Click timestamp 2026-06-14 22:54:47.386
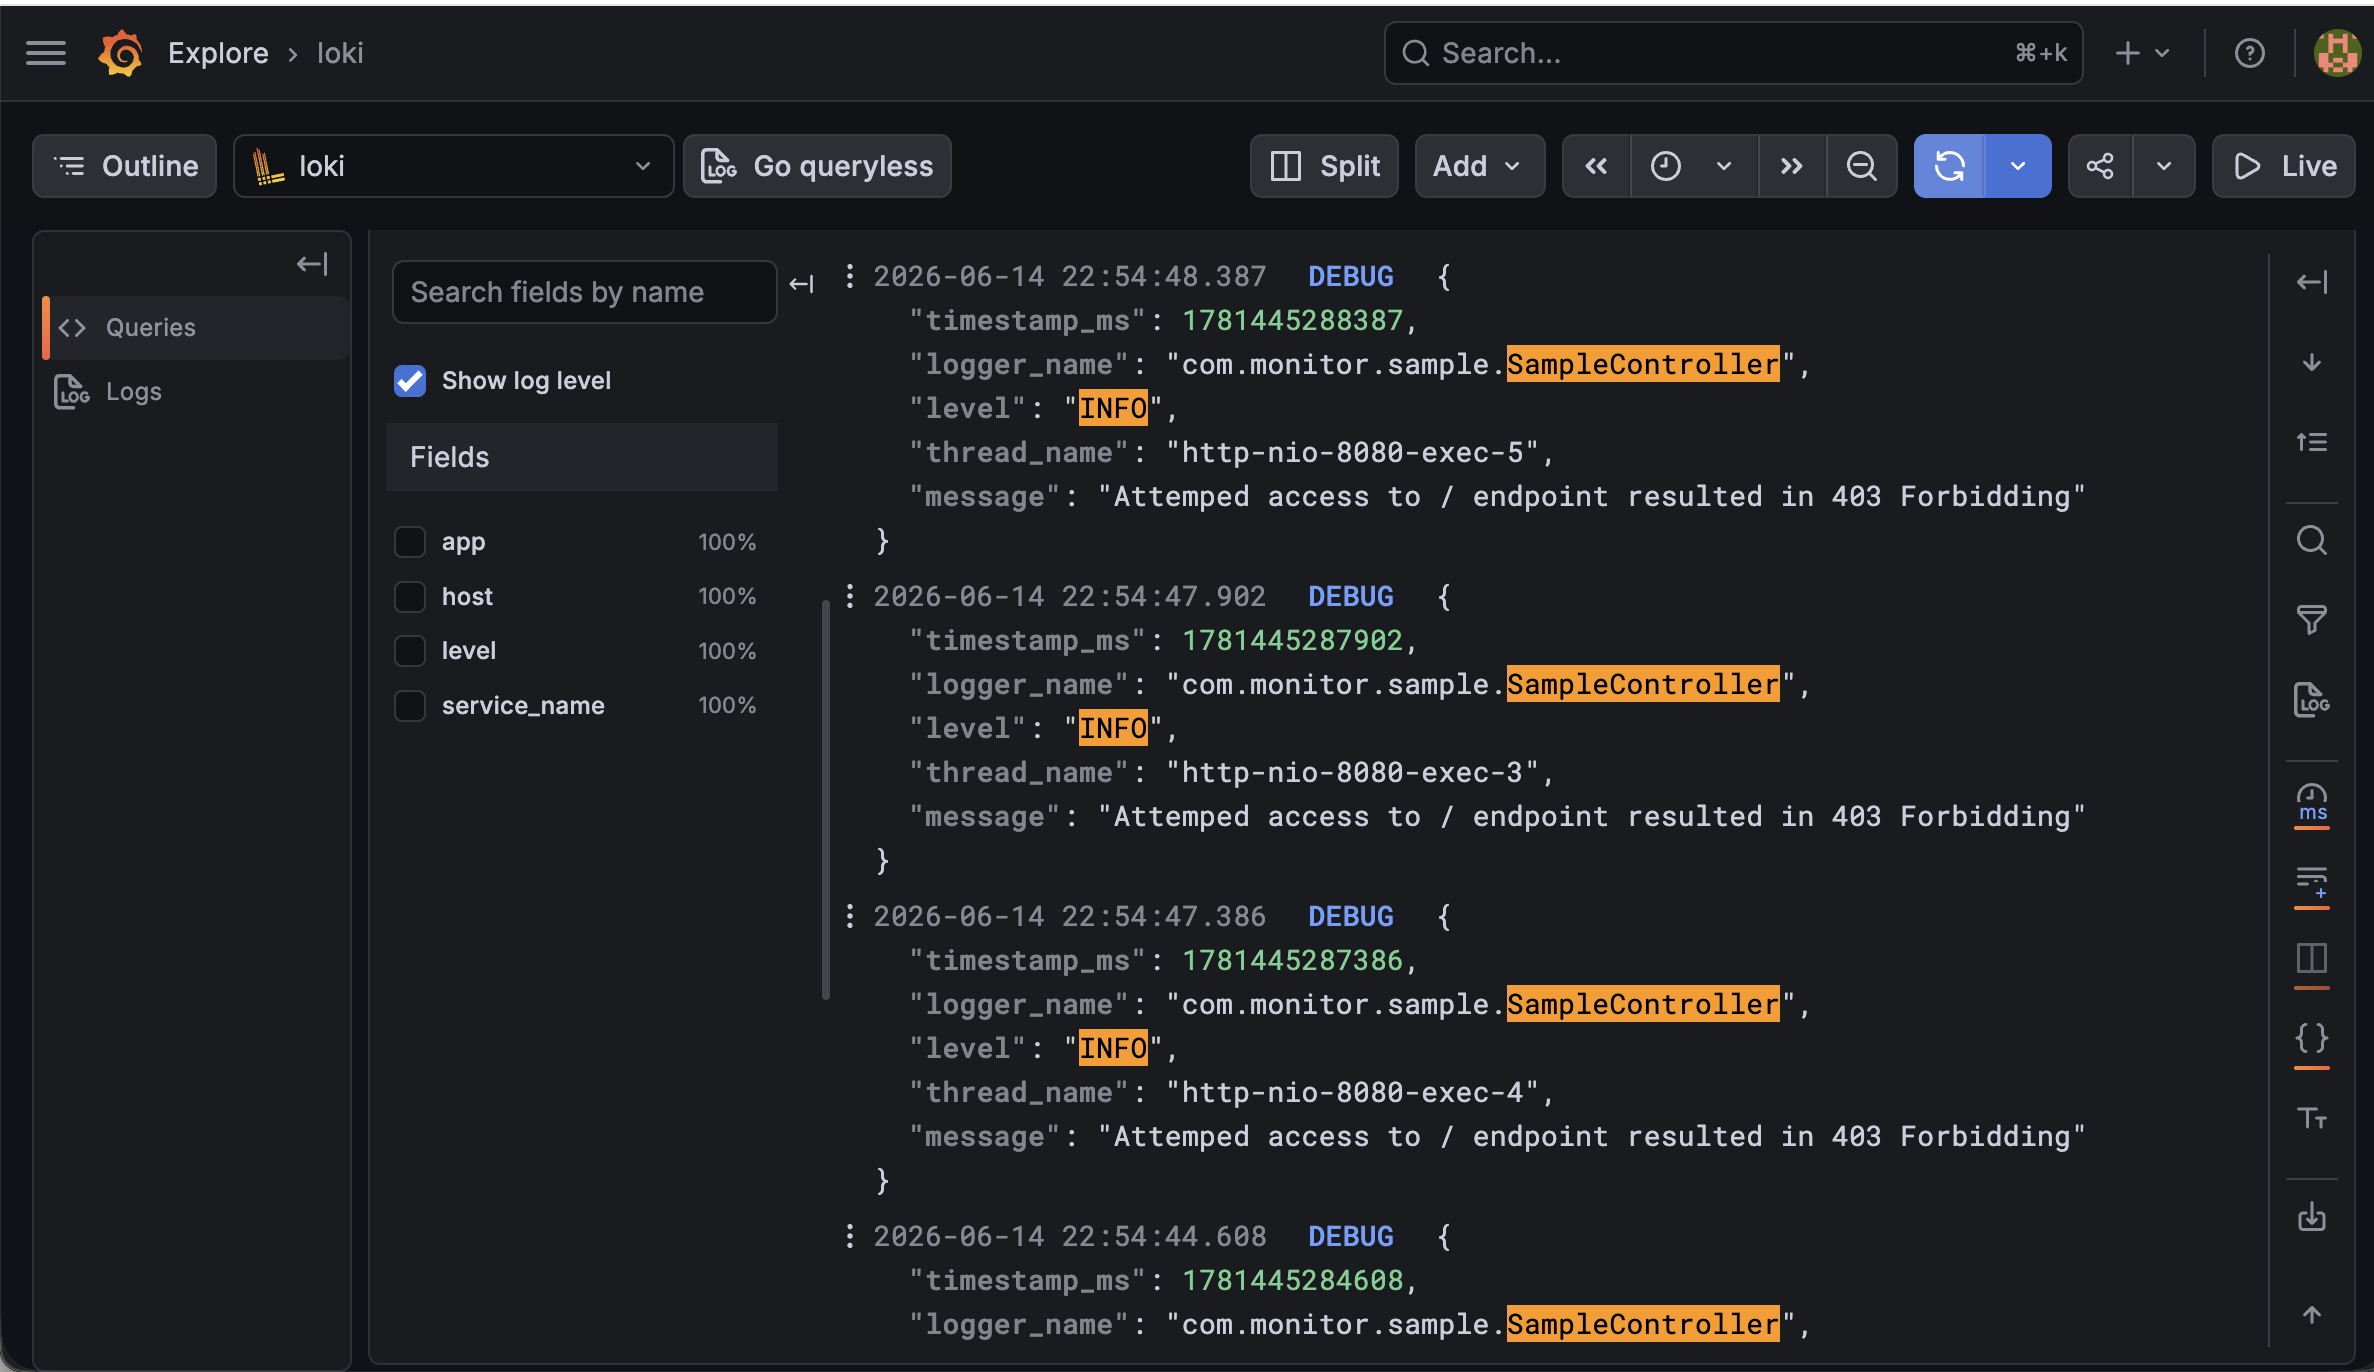 1070,916
